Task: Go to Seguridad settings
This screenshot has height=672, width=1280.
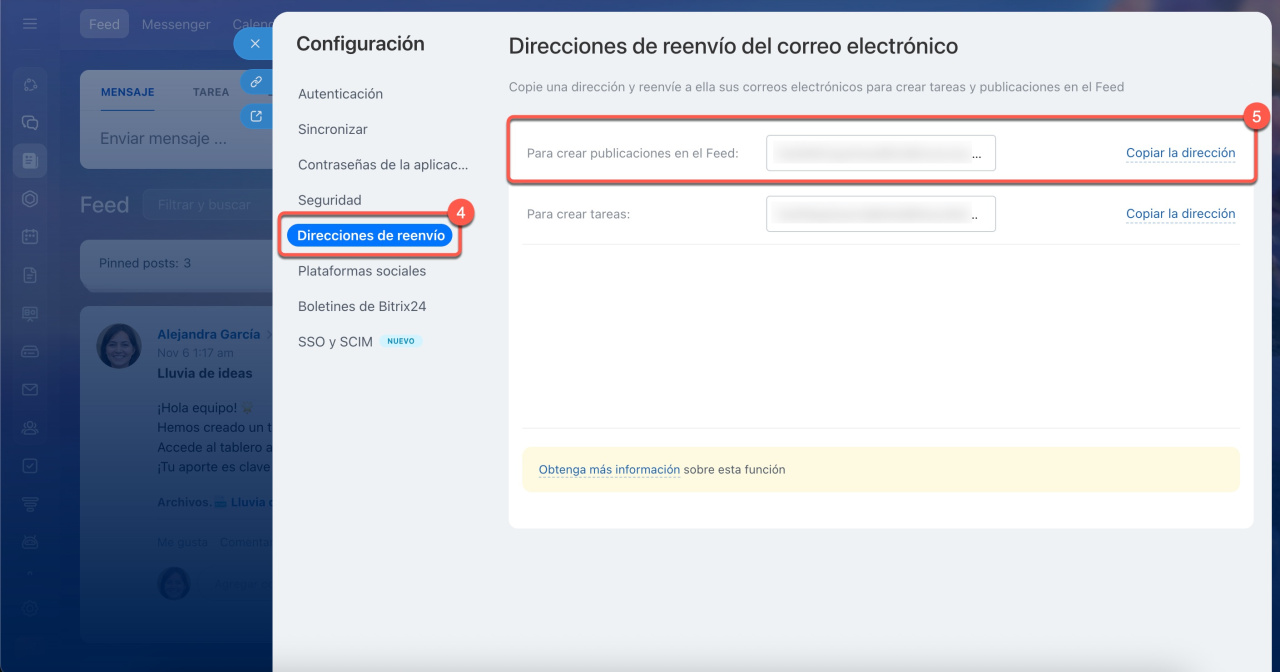Action: coord(329,200)
